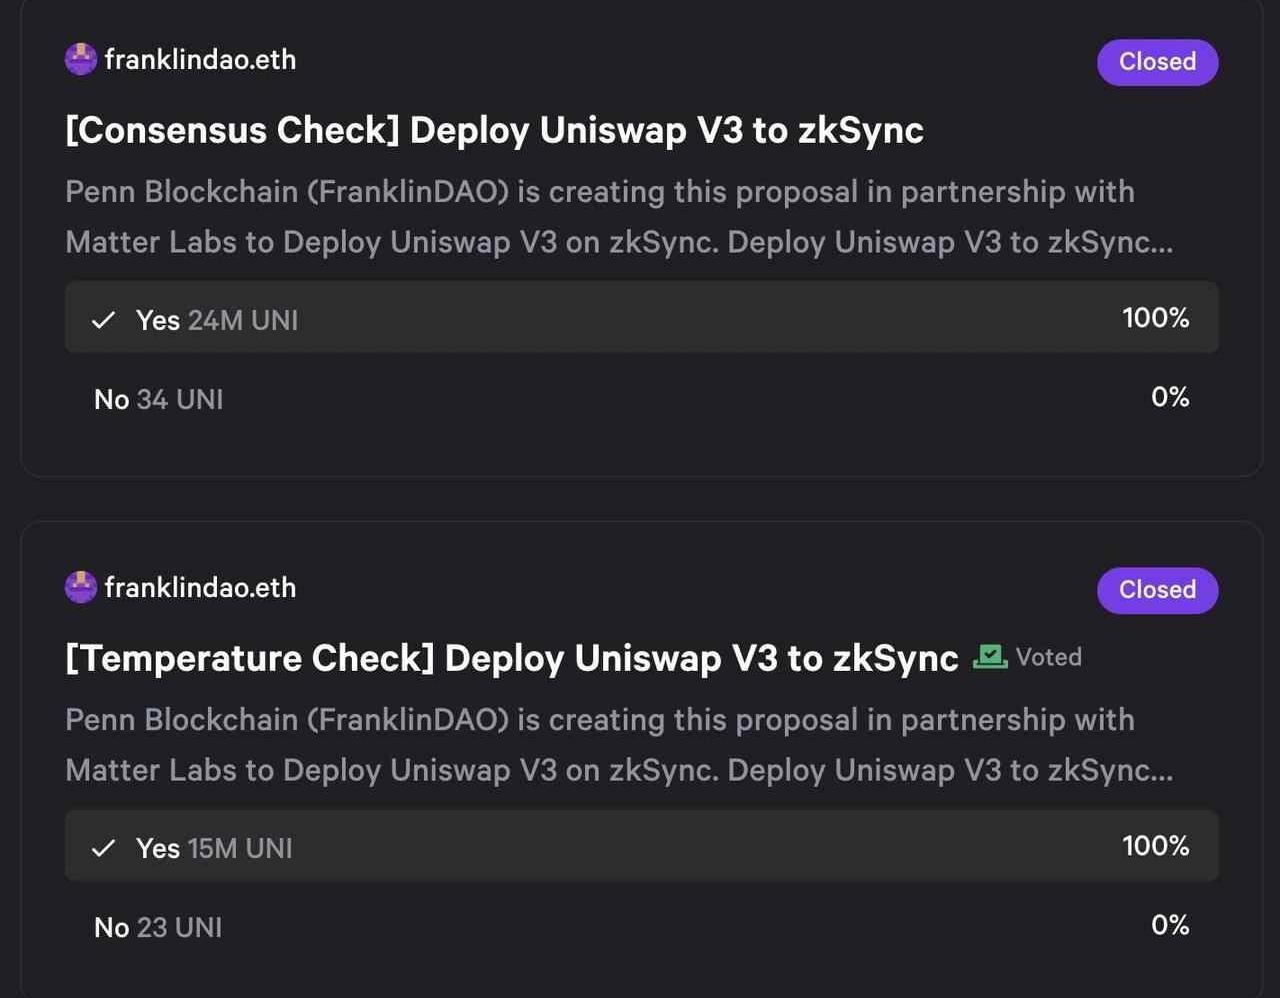Select the No 23 UNI result row
This screenshot has height=998, width=1280.
tap(640, 926)
